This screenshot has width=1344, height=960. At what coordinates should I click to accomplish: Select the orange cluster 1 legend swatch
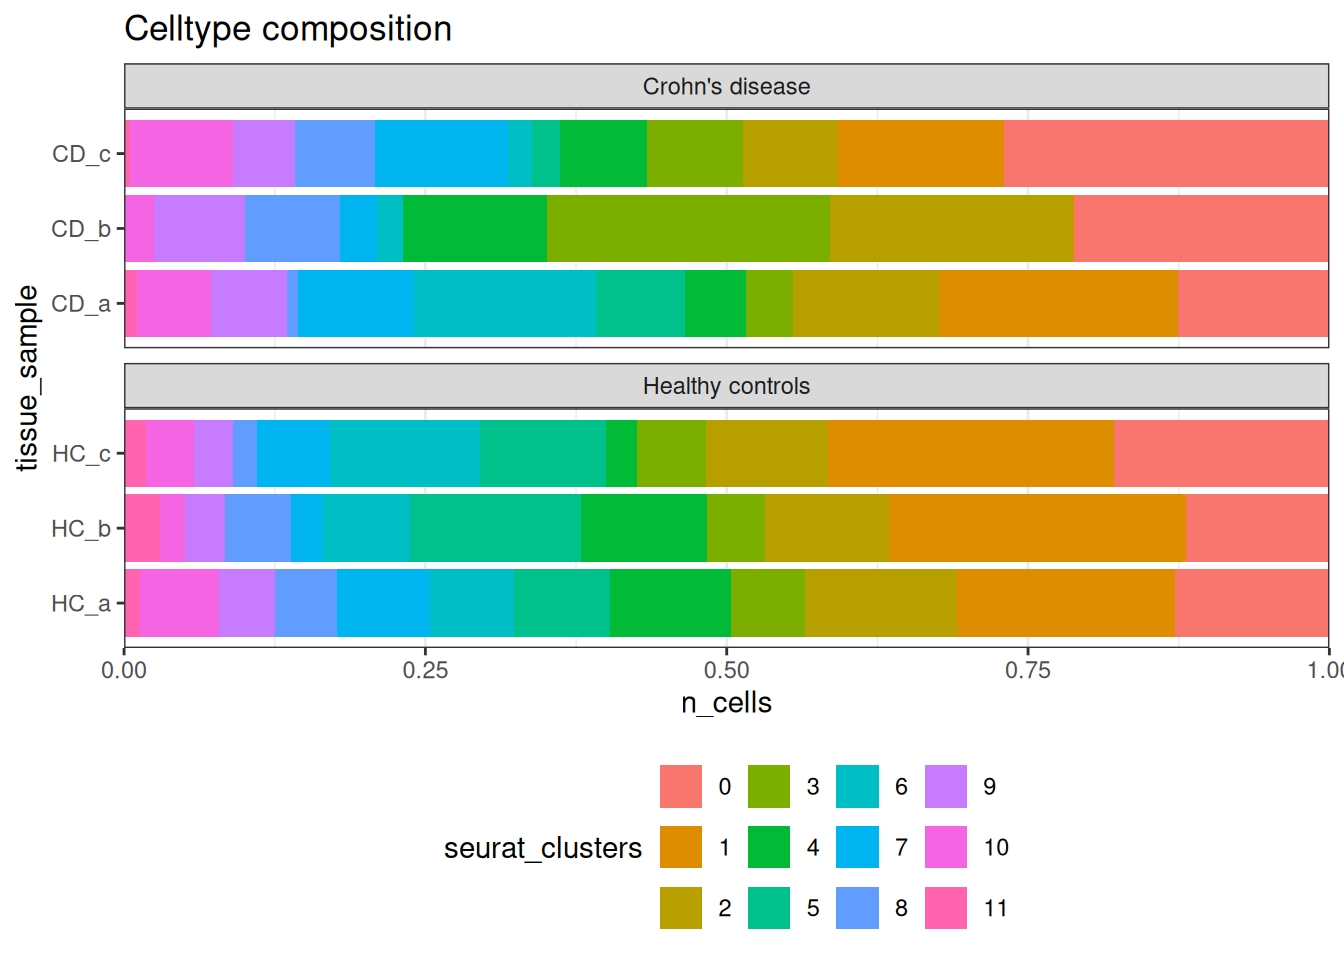pyautogui.click(x=681, y=847)
